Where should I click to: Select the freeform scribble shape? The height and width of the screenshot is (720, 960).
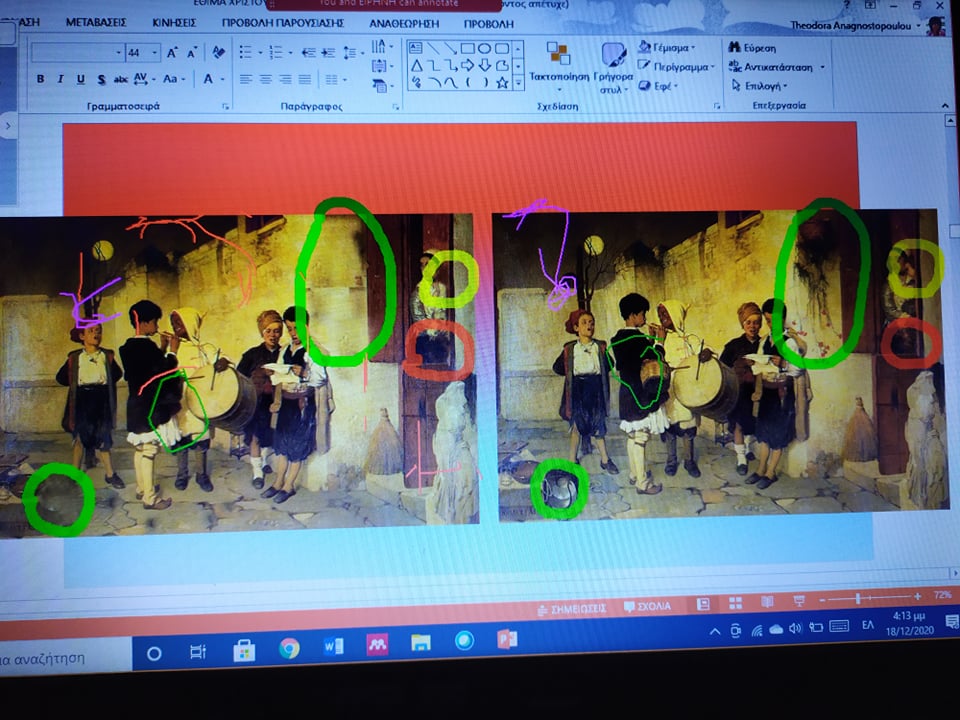click(416, 82)
